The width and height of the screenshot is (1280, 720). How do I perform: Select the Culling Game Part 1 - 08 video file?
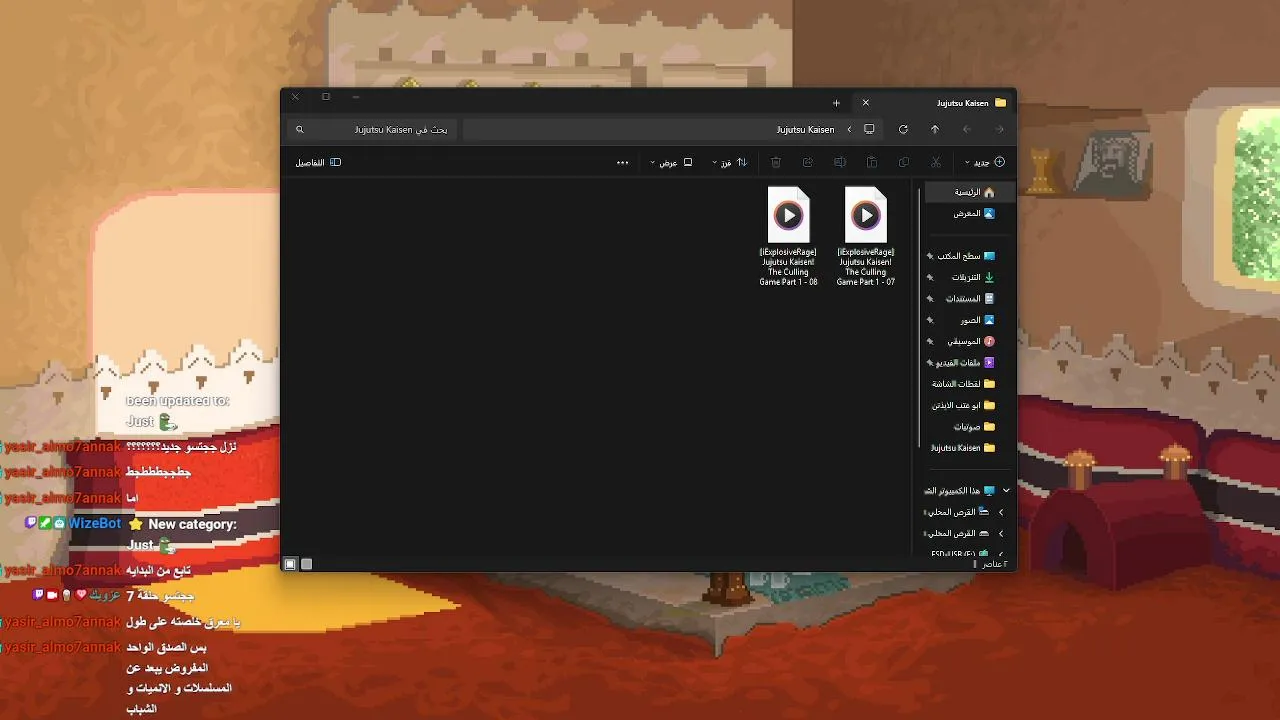pos(789,237)
